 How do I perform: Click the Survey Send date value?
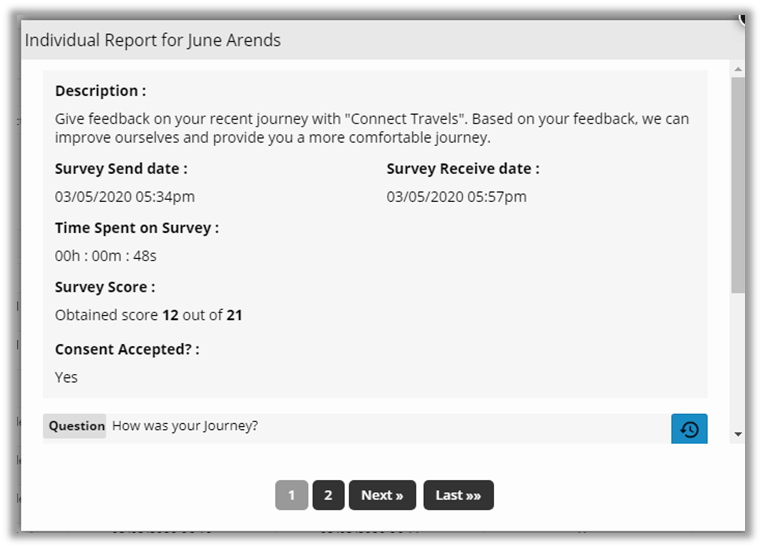[x=125, y=197]
